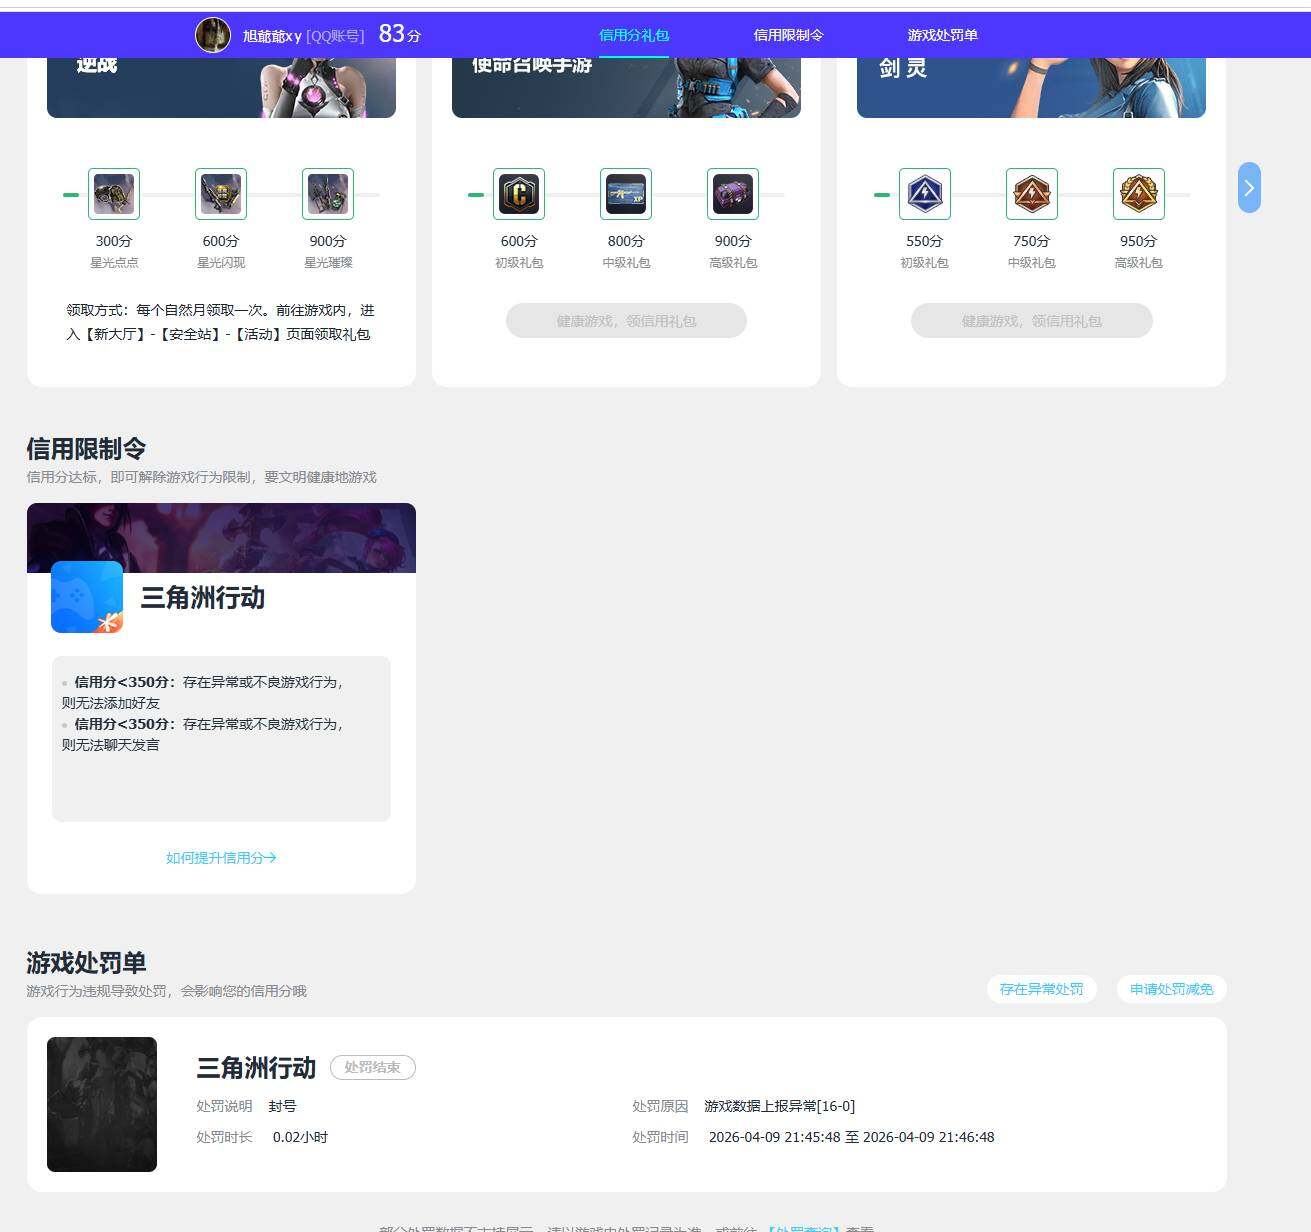Open the 900分 高级礼包 purple chest icon

pyautogui.click(x=733, y=194)
